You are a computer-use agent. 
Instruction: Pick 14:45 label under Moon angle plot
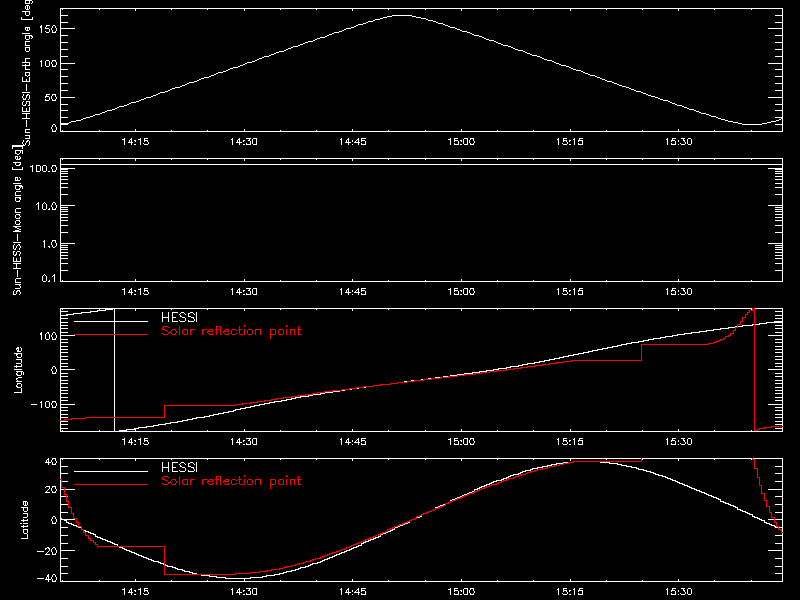click(x=353, y=292)
